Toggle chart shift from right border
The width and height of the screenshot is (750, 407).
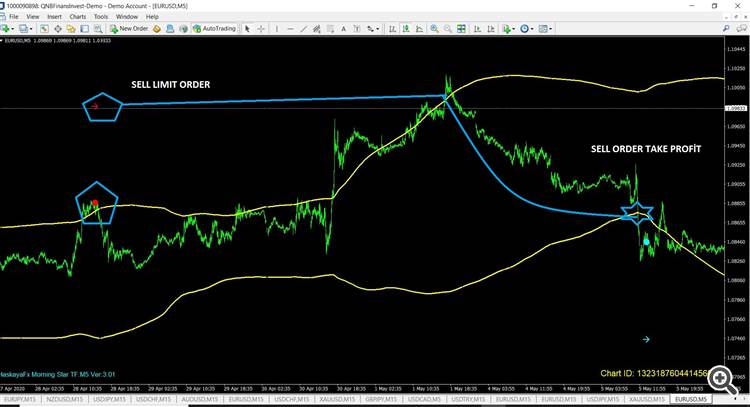tap(491, 29)
